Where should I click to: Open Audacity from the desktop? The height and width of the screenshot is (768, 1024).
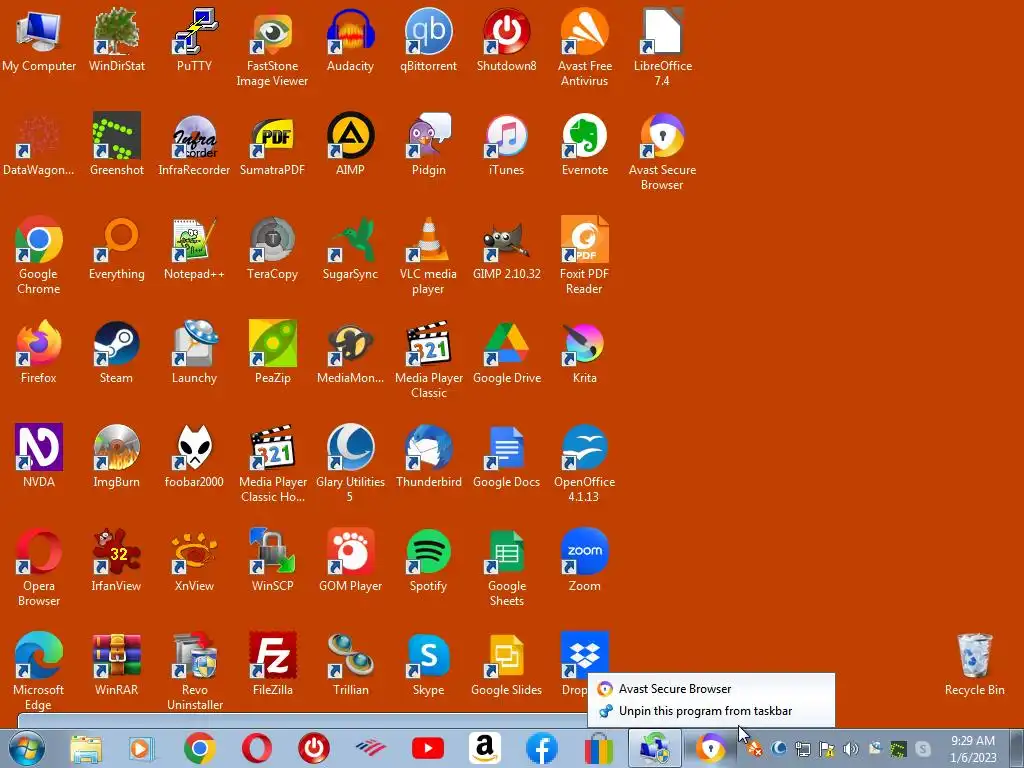(x=350, y=39)
